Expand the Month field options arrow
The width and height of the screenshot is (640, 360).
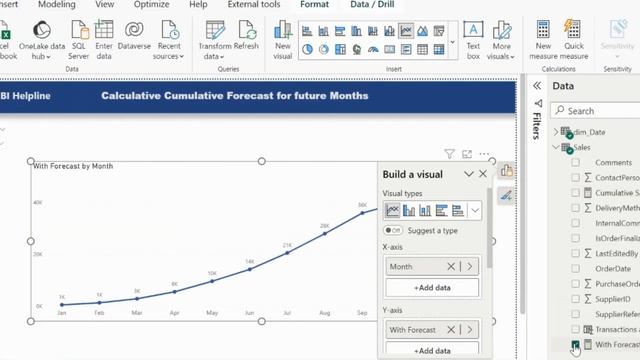coord(470,267)
